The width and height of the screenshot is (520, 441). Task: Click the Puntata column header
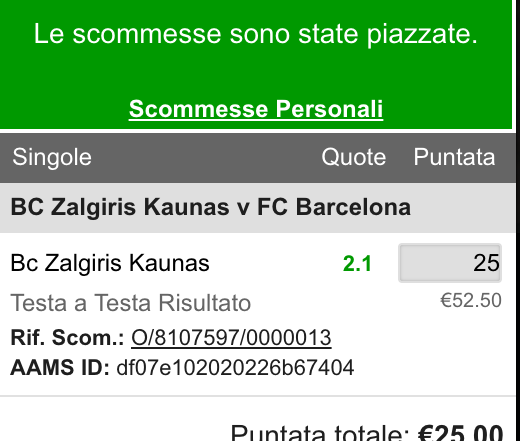coord(454,157)
